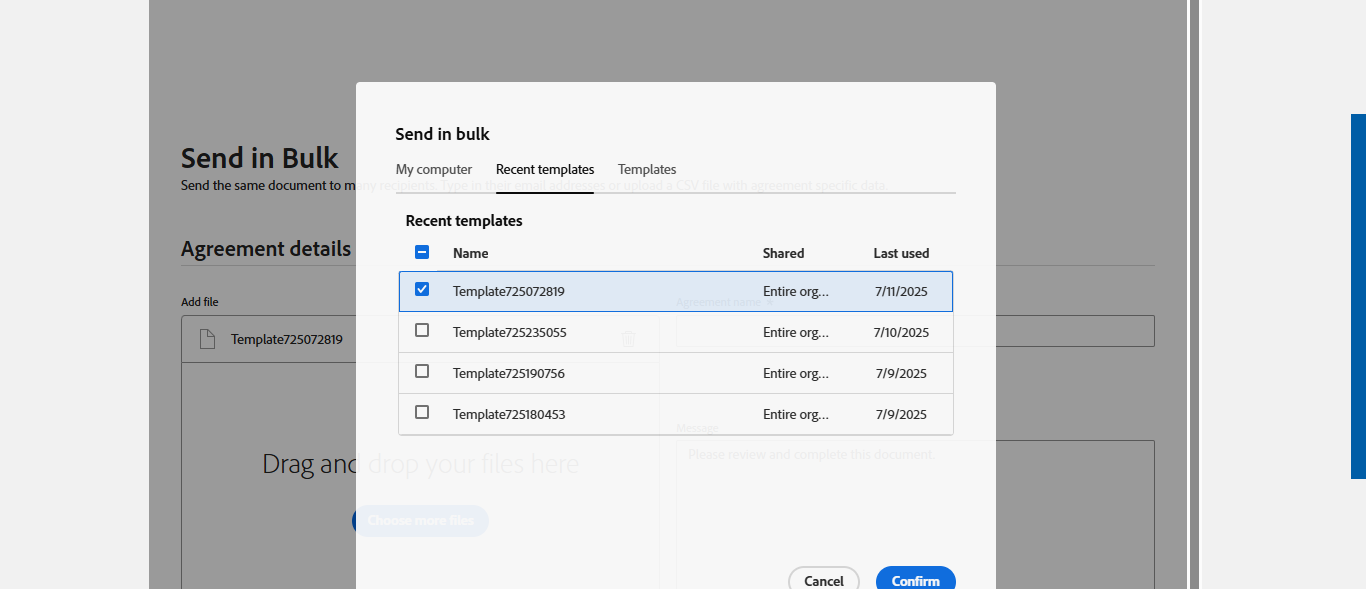Toggle the select-all checkbox in the table header

[x=422, y=253]
